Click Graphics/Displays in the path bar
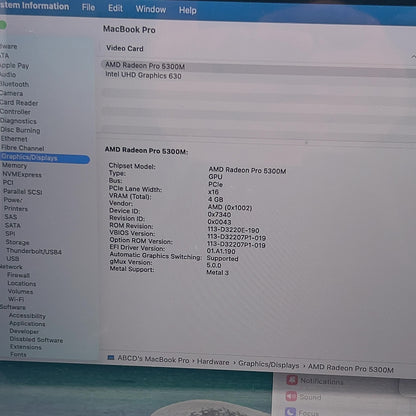Screen dimensions: 416x416 coord(269,364)
